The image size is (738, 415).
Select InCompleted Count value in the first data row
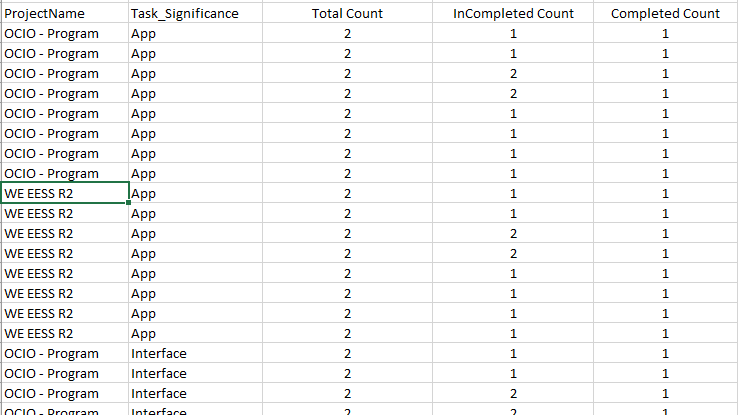point(513,33)
